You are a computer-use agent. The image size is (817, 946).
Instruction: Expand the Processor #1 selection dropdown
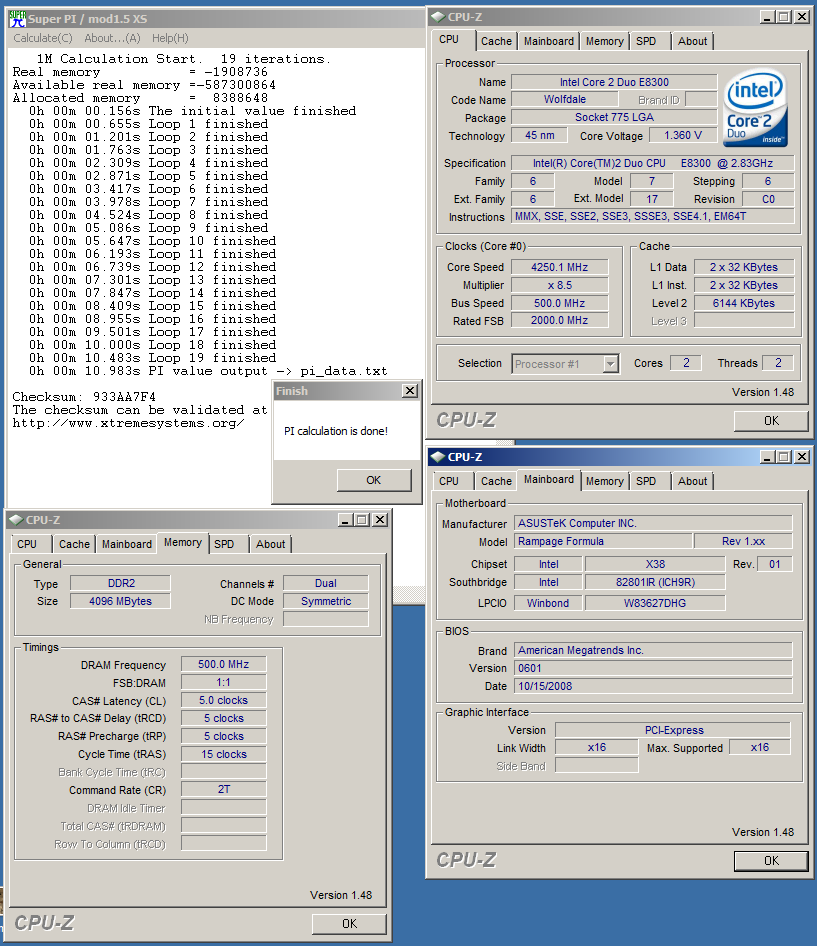click(x=611, y=364)
